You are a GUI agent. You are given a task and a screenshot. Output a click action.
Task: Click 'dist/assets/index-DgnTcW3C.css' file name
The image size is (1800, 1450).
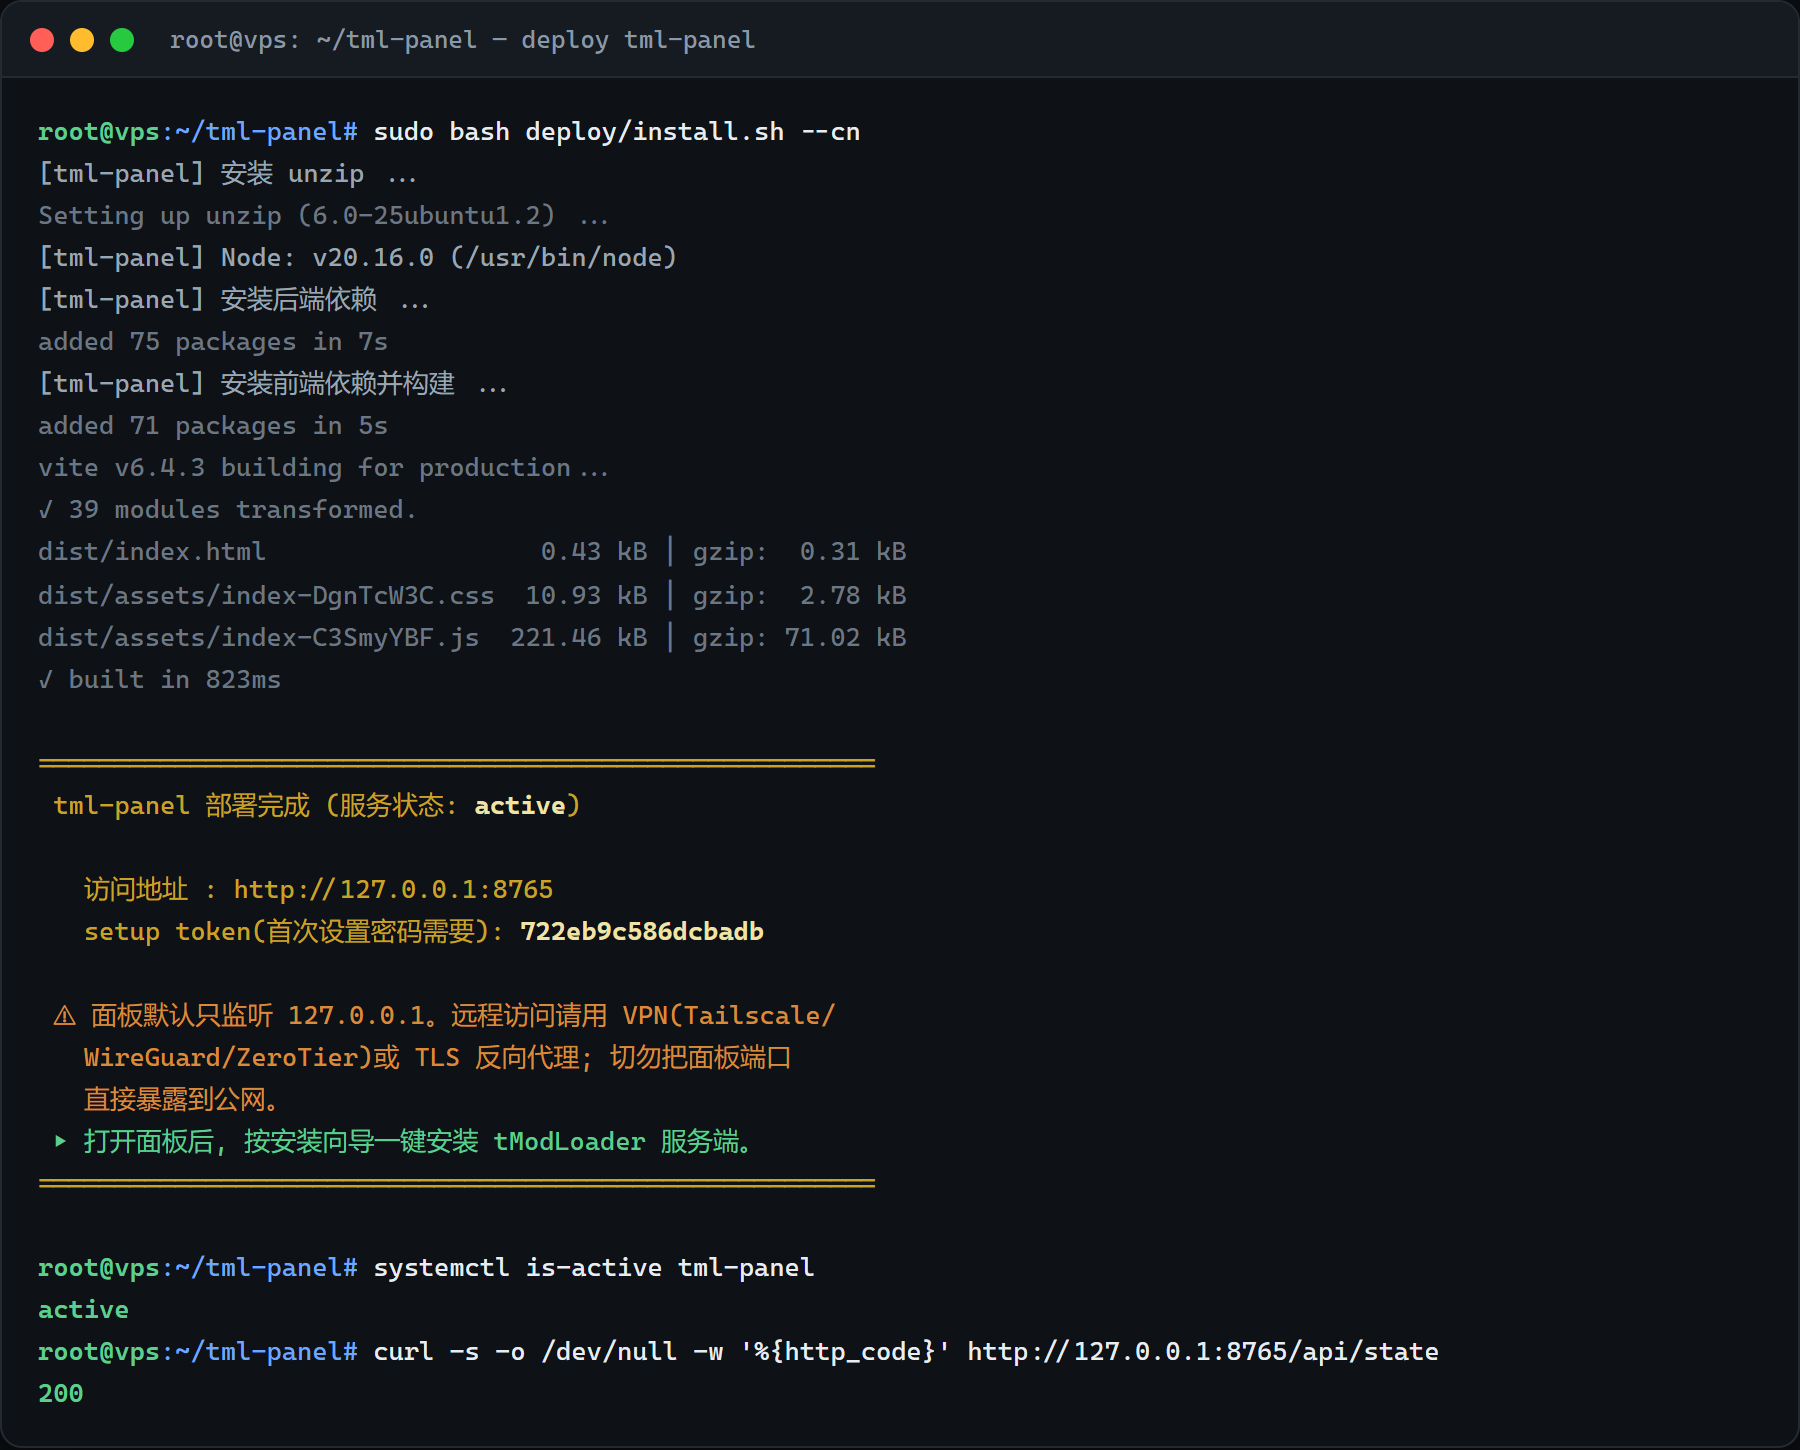[x=266, y=596]
